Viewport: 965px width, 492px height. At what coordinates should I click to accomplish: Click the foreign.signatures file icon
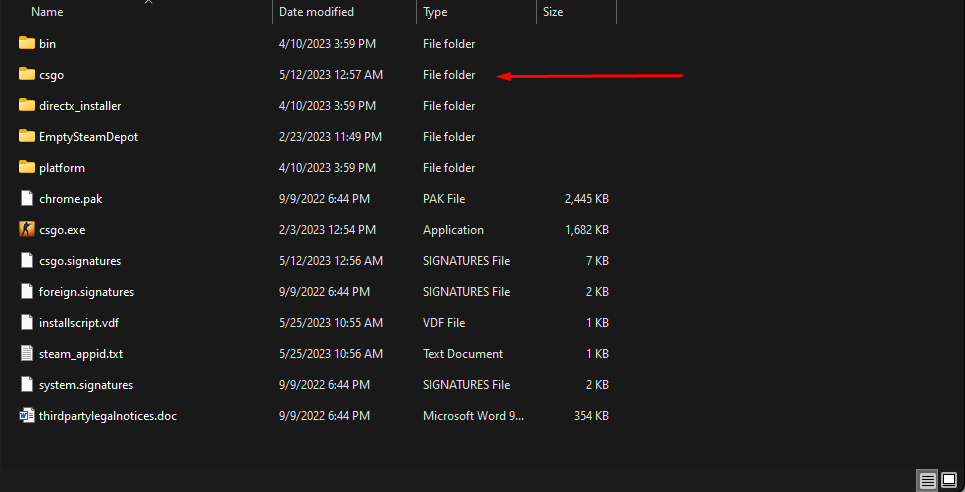point(27,292)
